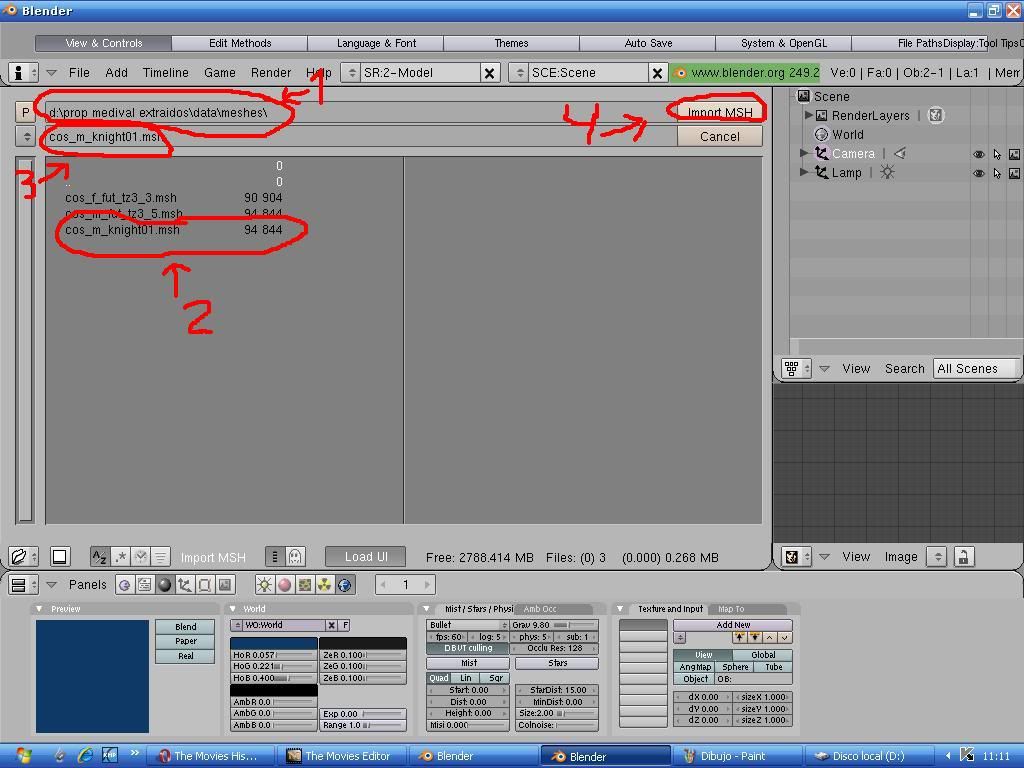Toggle hide dot files ghost icon

coord(295,557)
